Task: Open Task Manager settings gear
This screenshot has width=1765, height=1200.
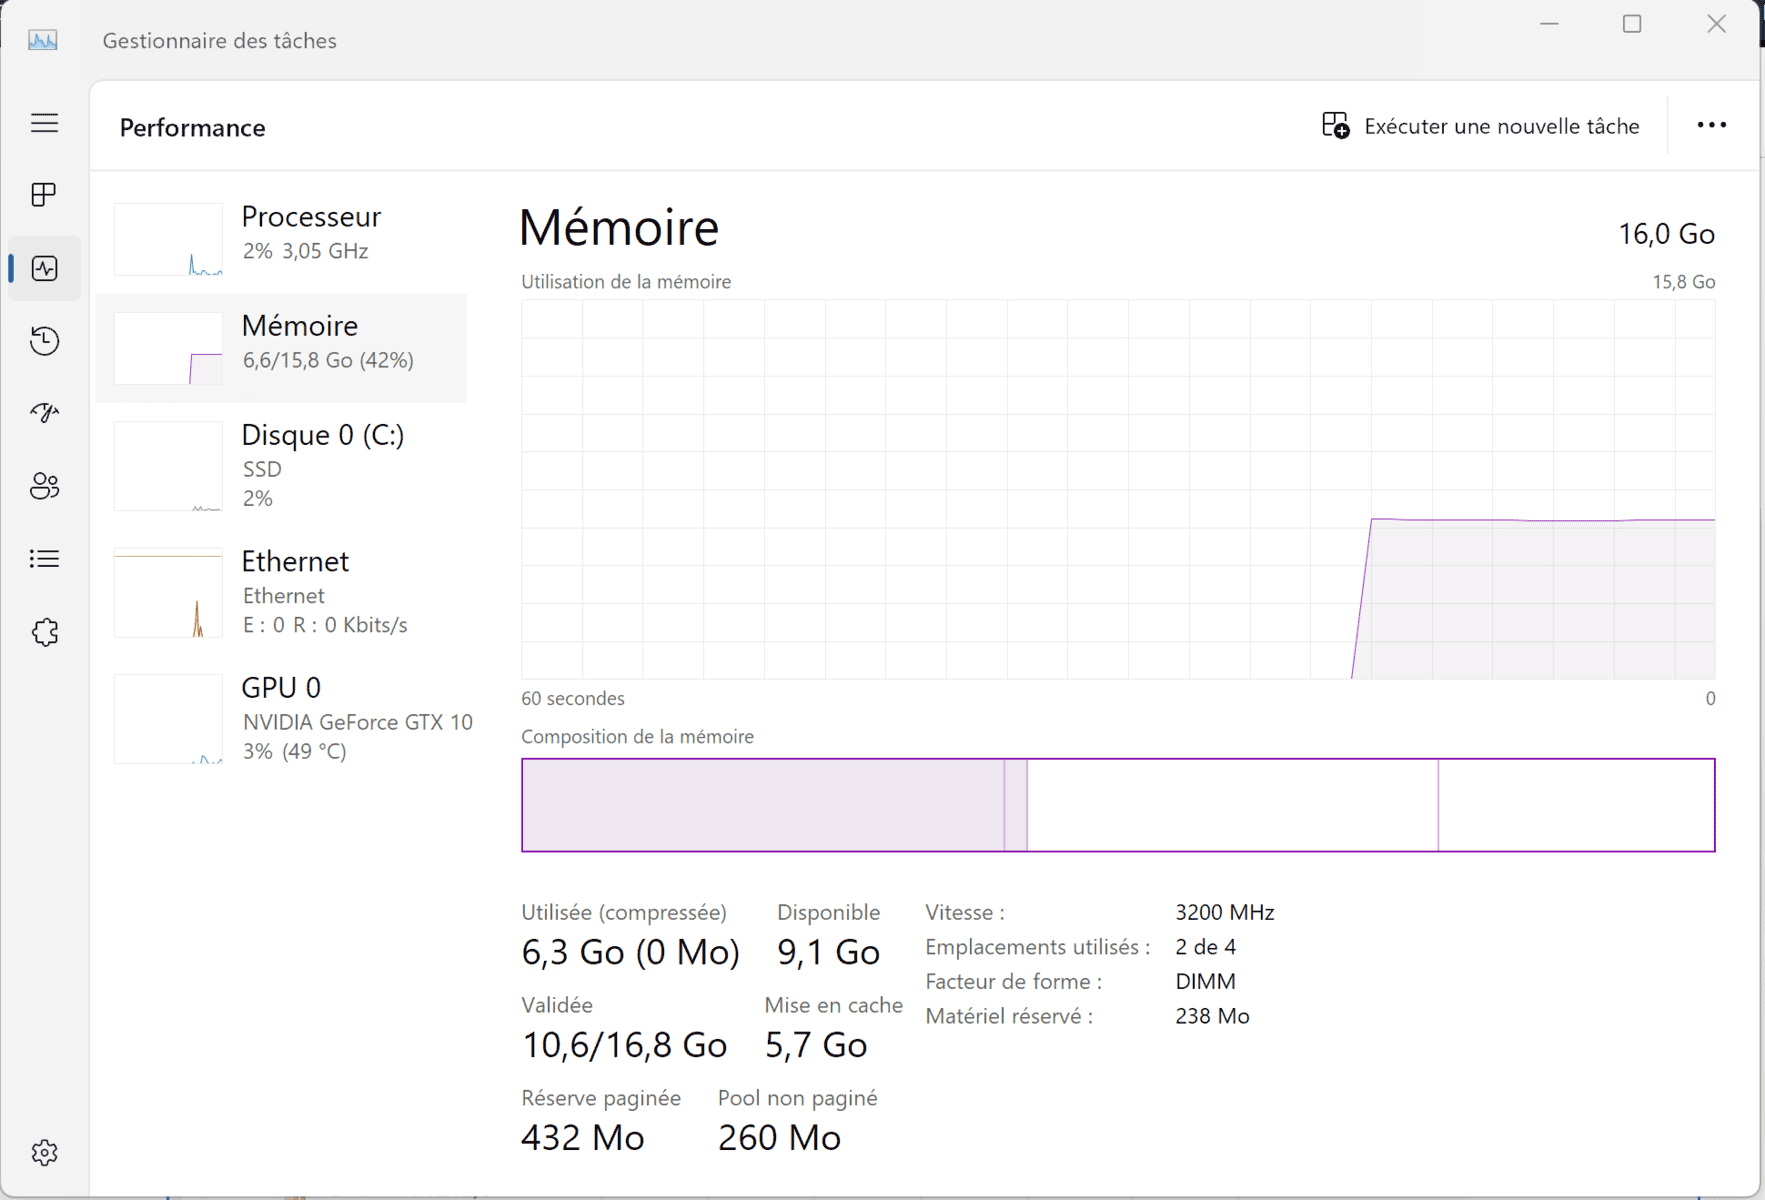Action: tap(44, 1153)
